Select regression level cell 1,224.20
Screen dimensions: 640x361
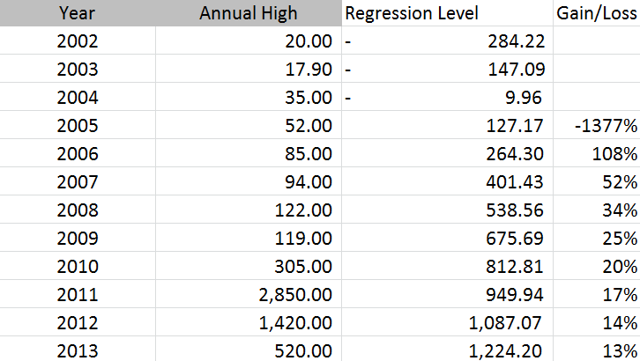coord(447,350)
